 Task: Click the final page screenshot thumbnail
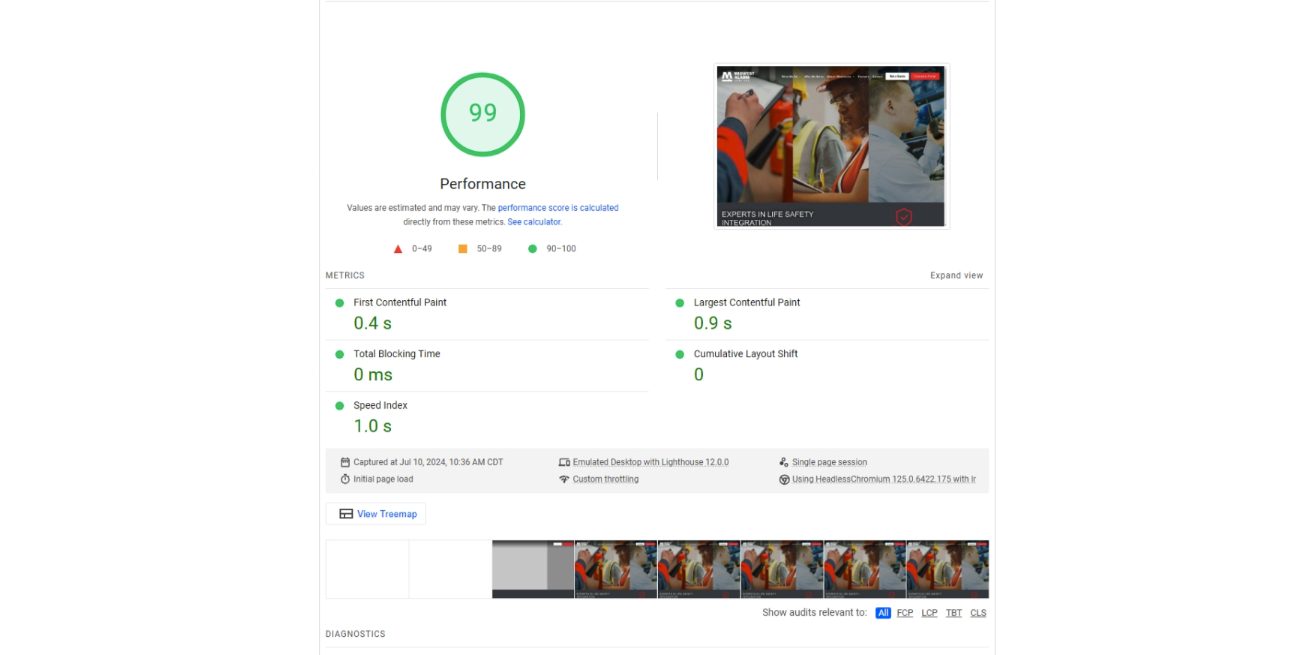click(830, 147)
